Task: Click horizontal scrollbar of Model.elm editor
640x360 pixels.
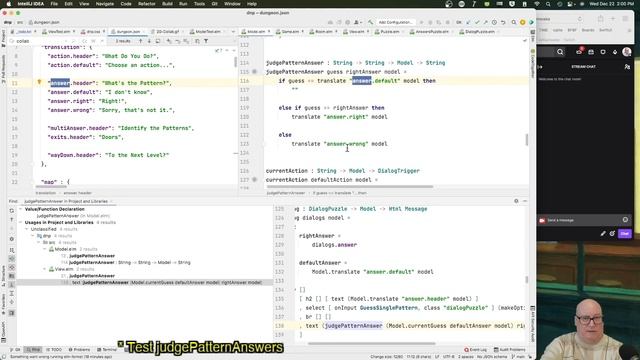Action: pos(350,187)
